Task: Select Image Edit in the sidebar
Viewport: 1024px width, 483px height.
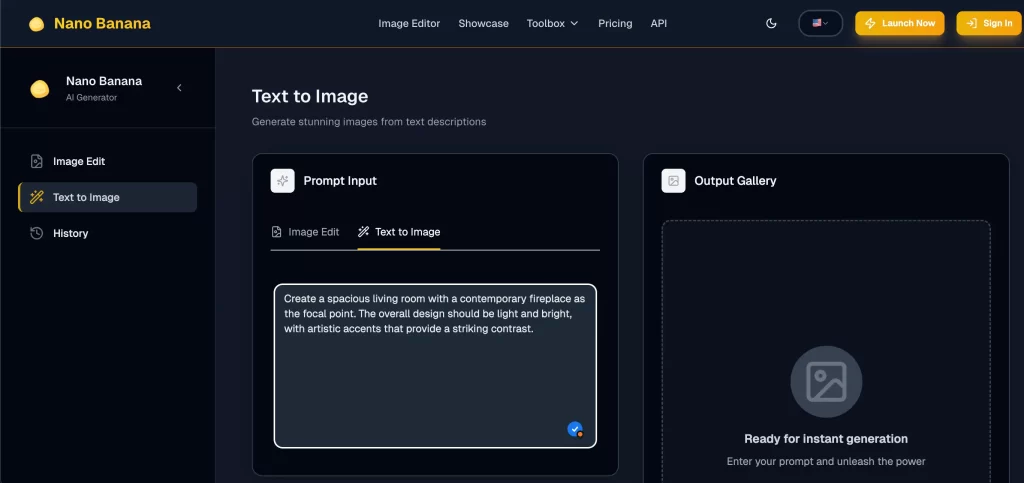Action: [x=78, y=161]
